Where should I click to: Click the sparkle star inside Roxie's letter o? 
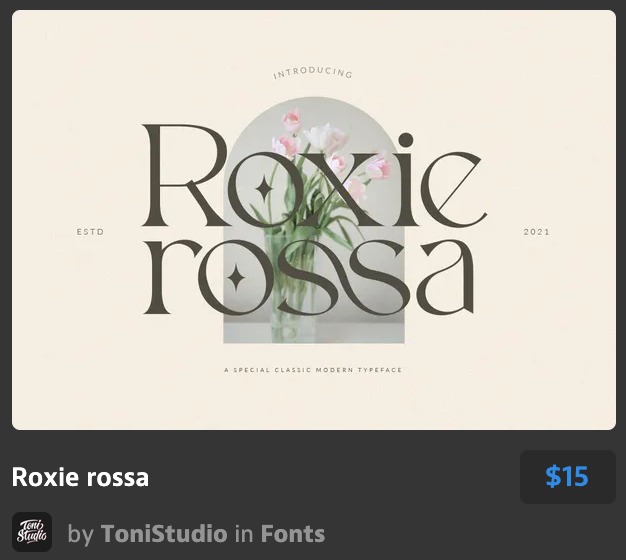(x=264, y=189)
